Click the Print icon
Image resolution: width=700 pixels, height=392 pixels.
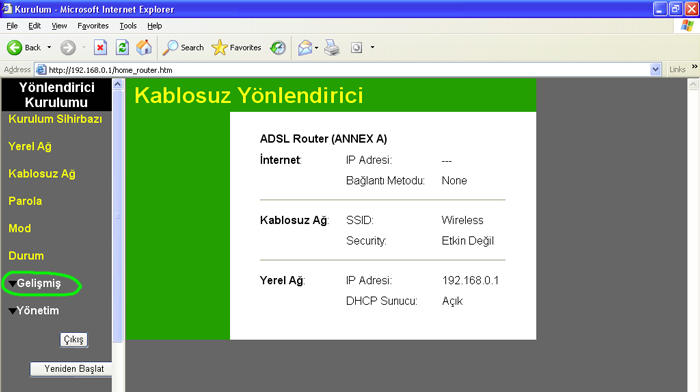point(332,47)
